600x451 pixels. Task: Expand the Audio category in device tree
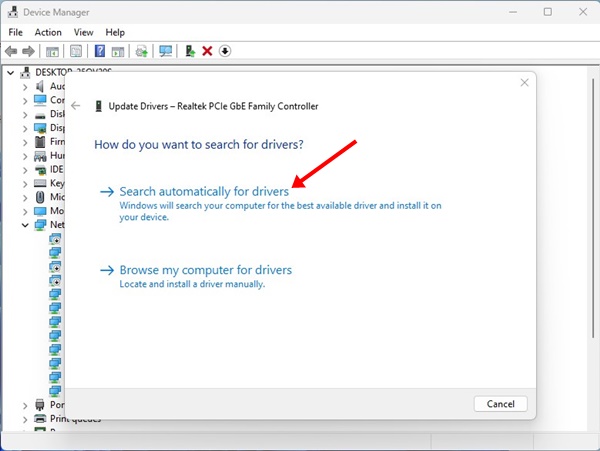[x=25, y=87]
